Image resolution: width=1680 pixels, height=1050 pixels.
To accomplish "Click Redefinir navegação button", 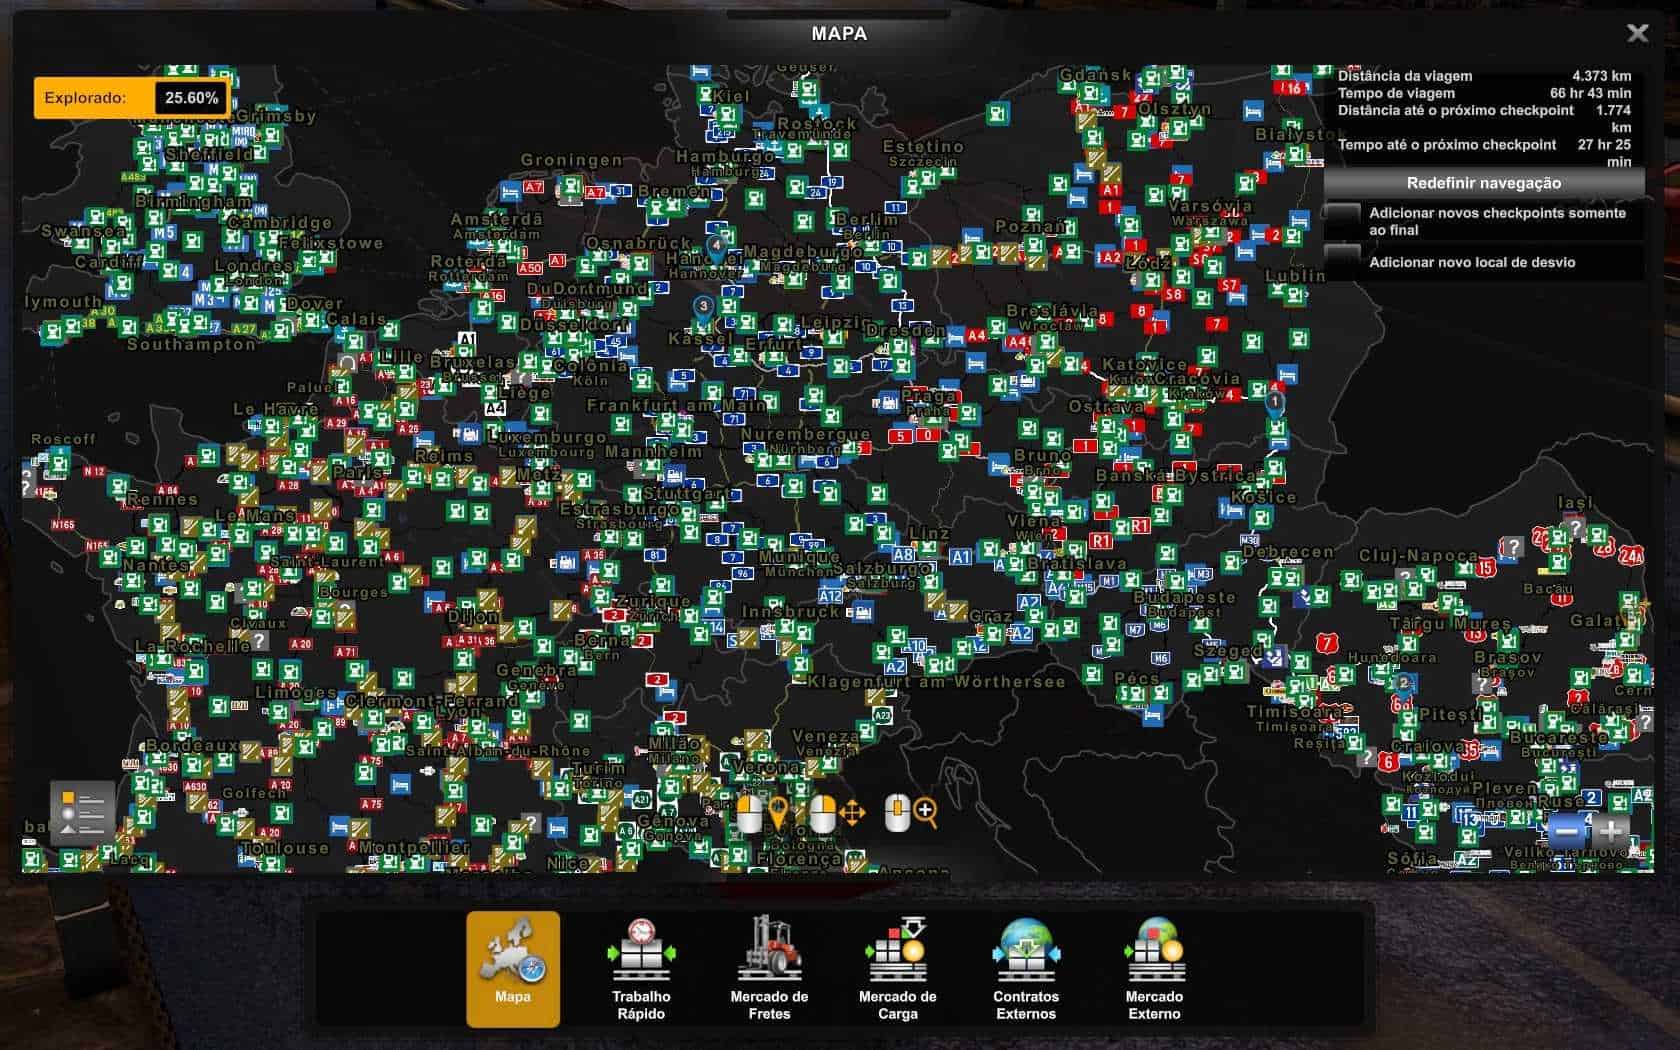I will (x=1483, y=183).
